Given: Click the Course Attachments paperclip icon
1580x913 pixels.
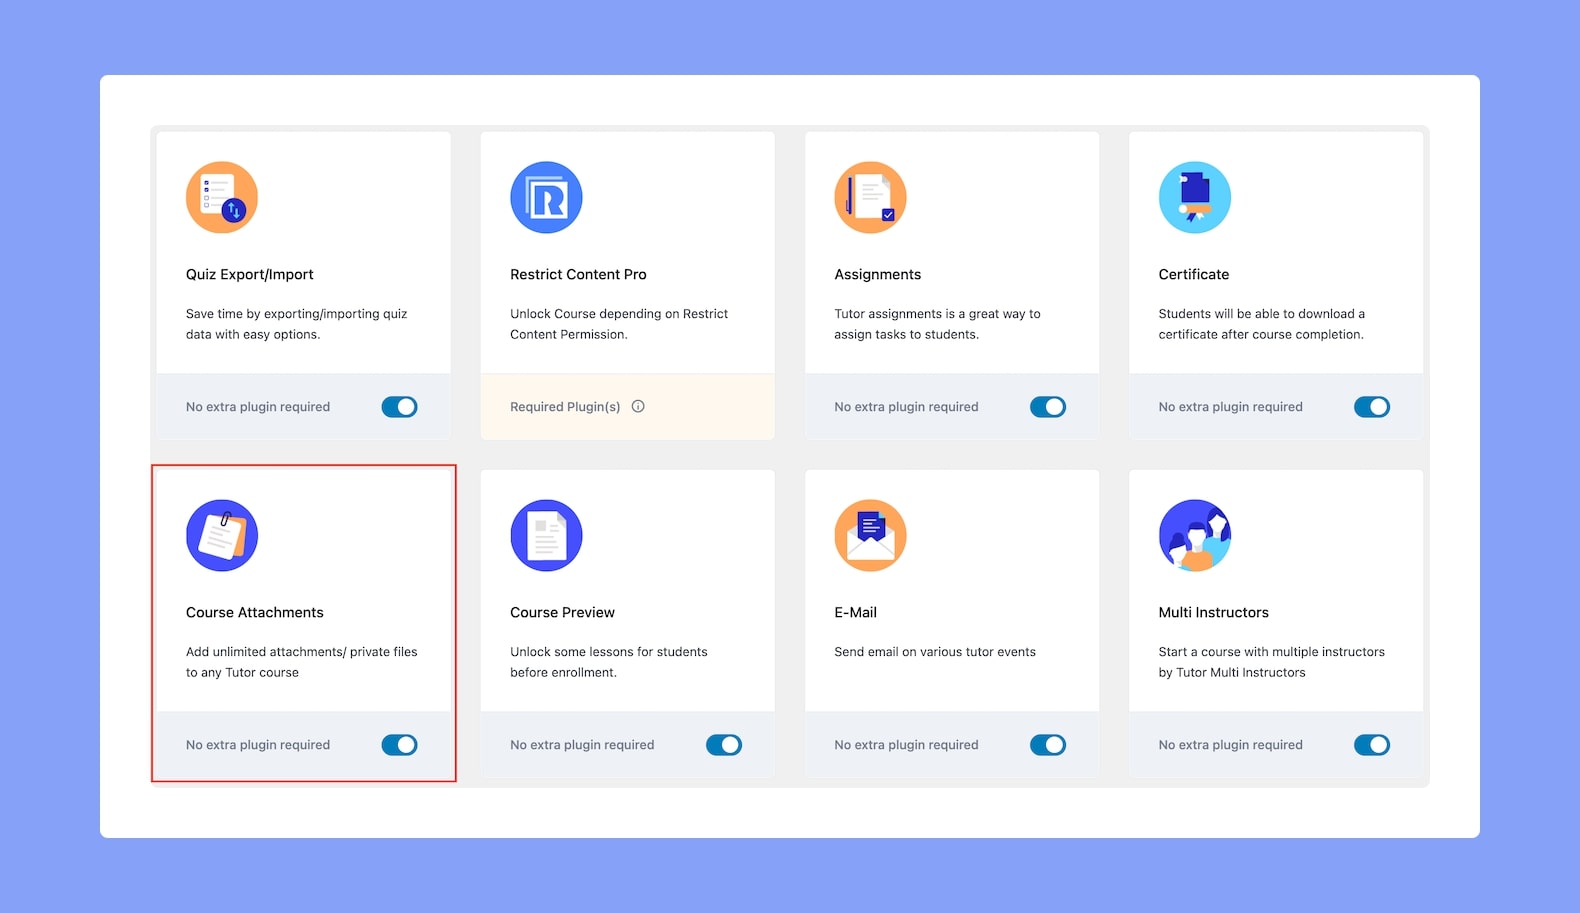Looking at the screenshot, I should pos(222,535).
